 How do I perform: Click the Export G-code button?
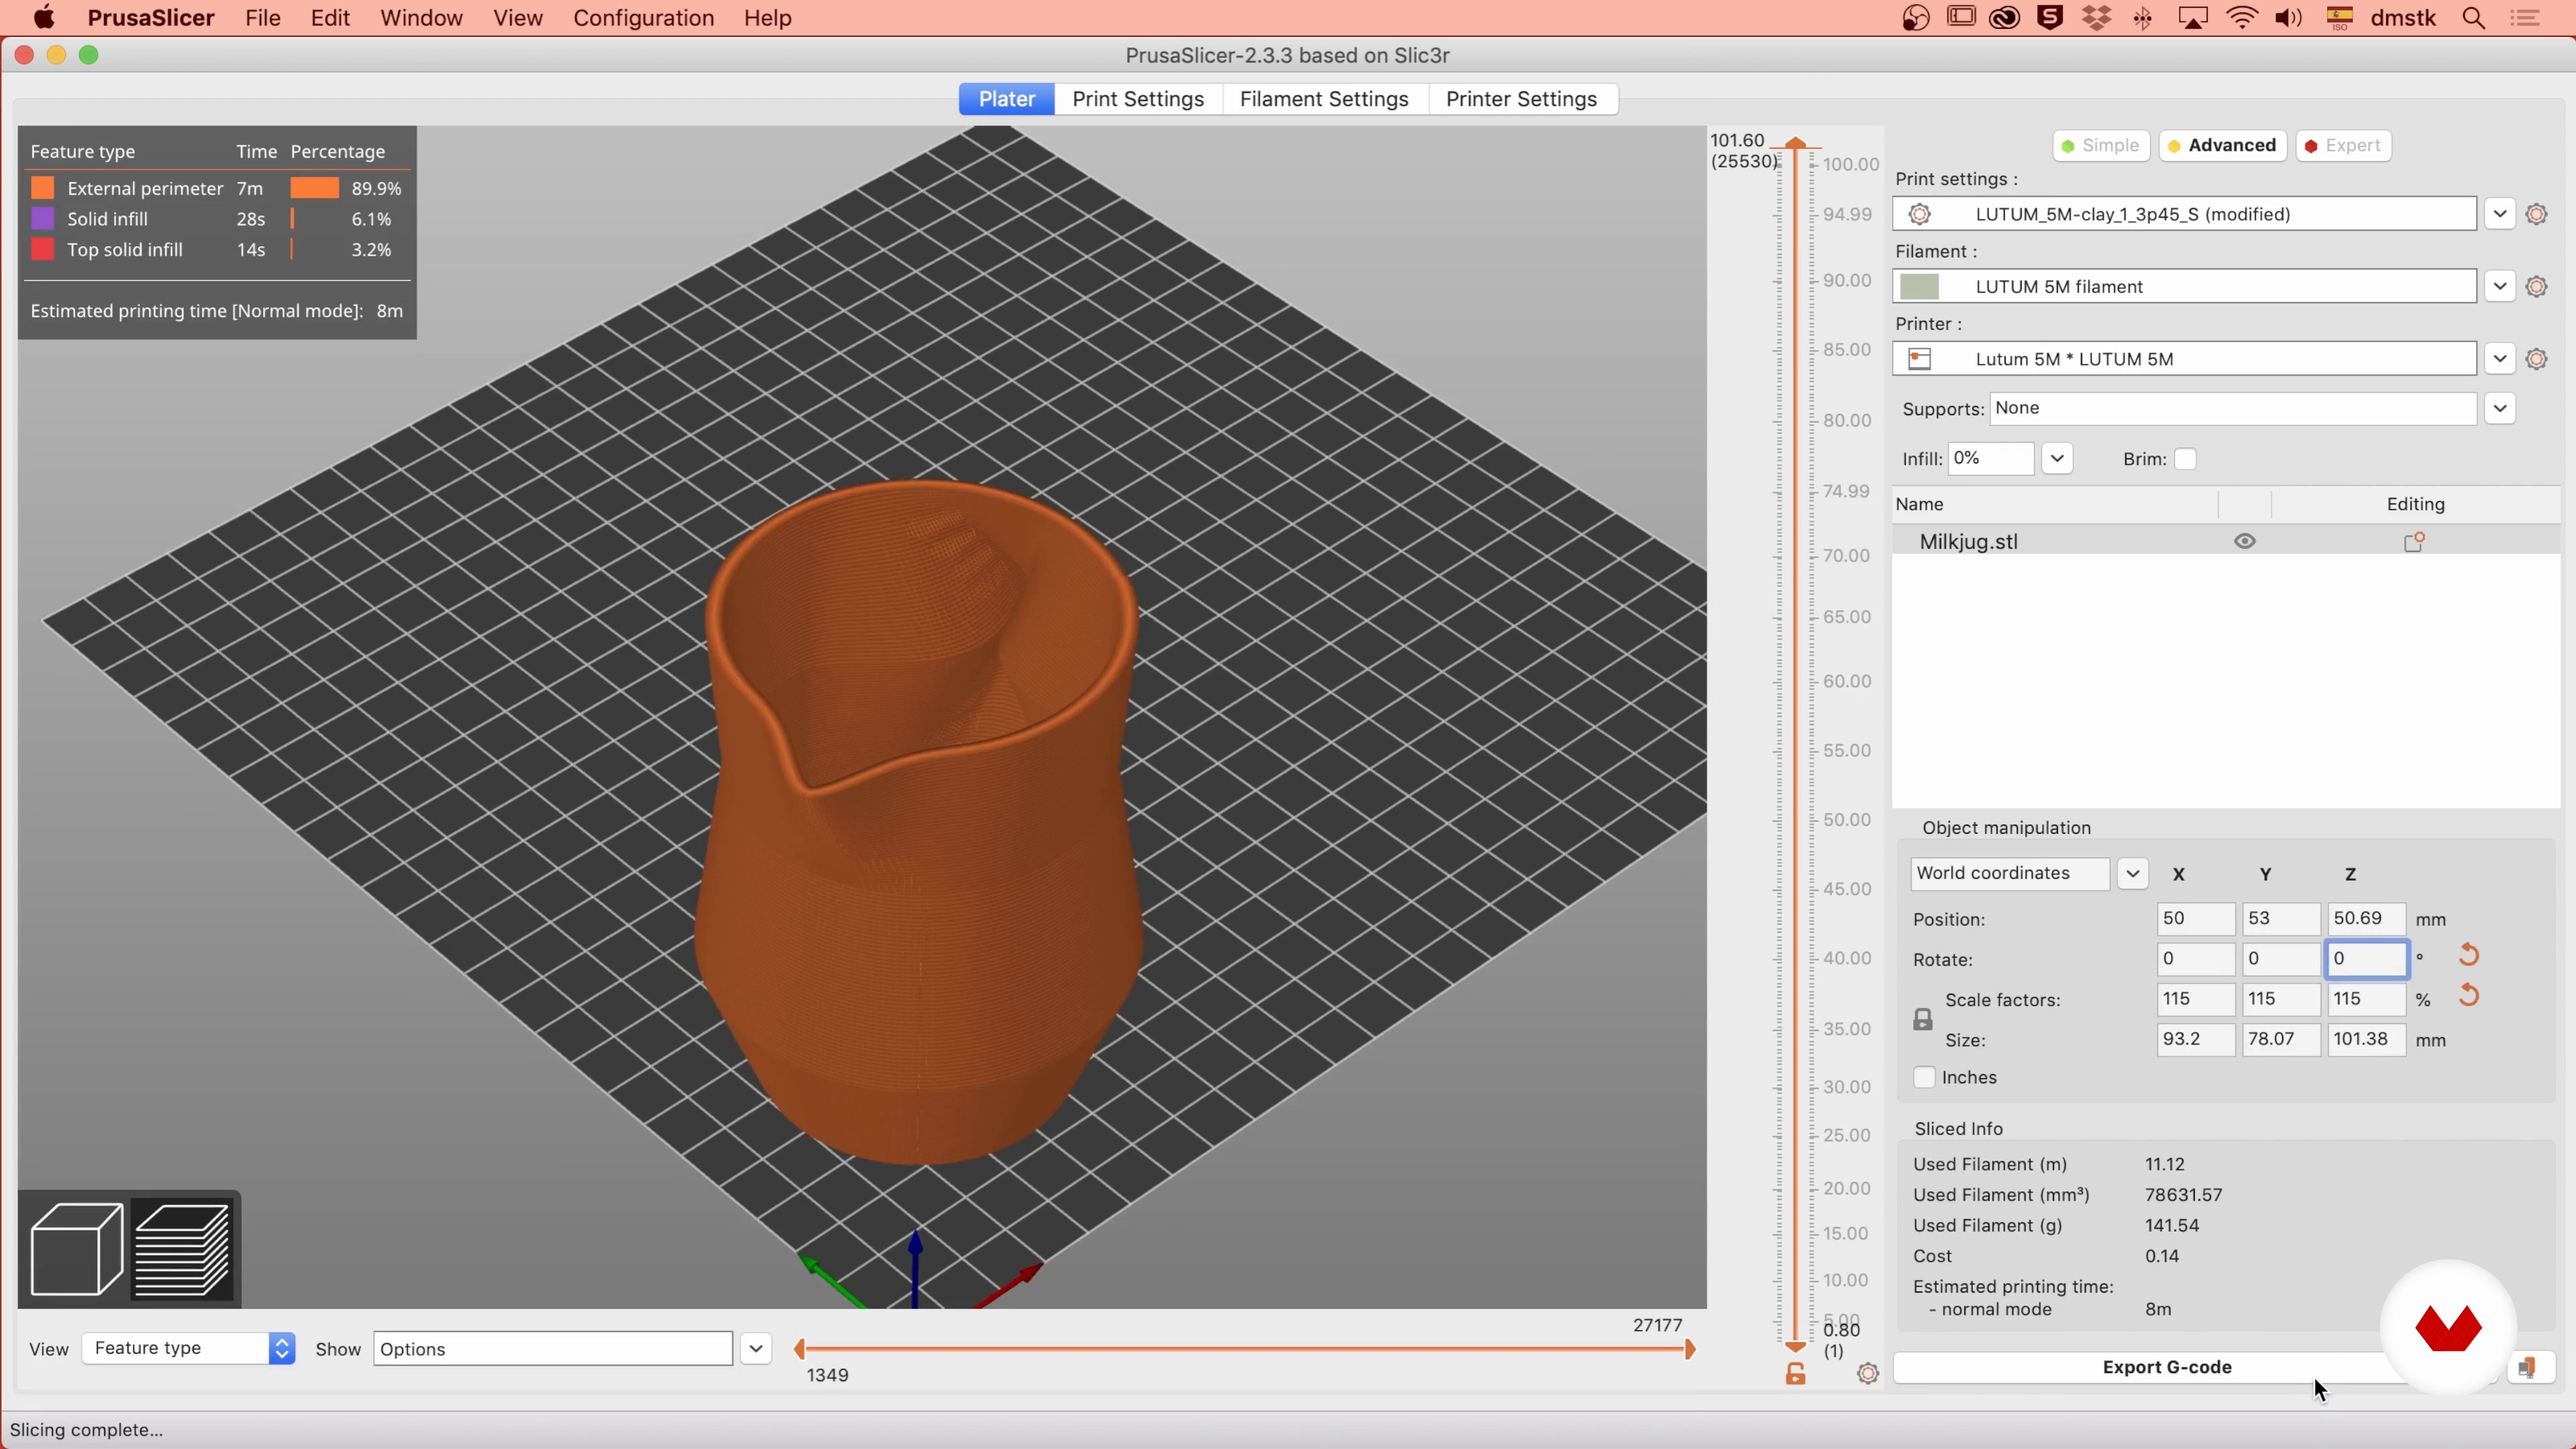2167,1367
